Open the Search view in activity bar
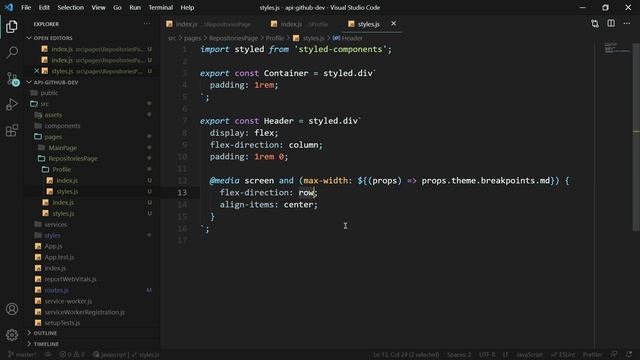640x360 pixels. tap(12, 52)
